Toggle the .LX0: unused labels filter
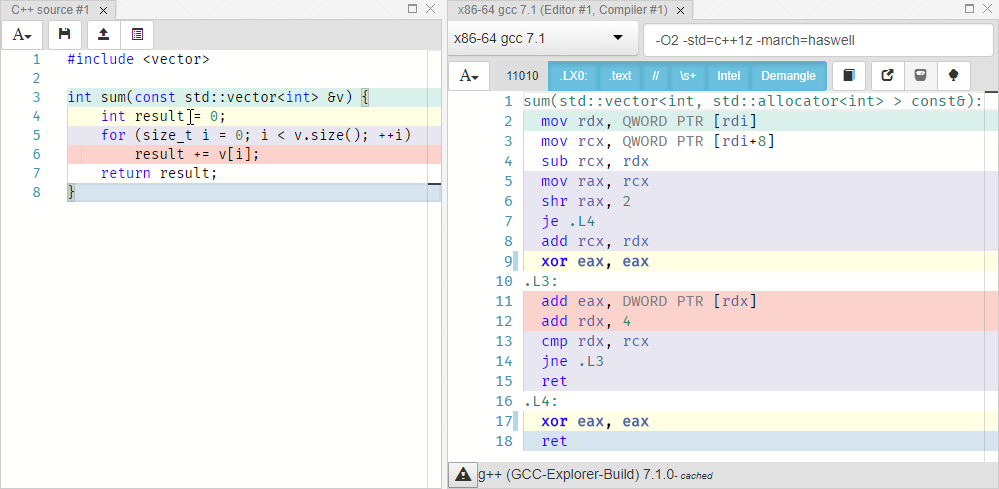The image size is (999, 489). (573, 76)
